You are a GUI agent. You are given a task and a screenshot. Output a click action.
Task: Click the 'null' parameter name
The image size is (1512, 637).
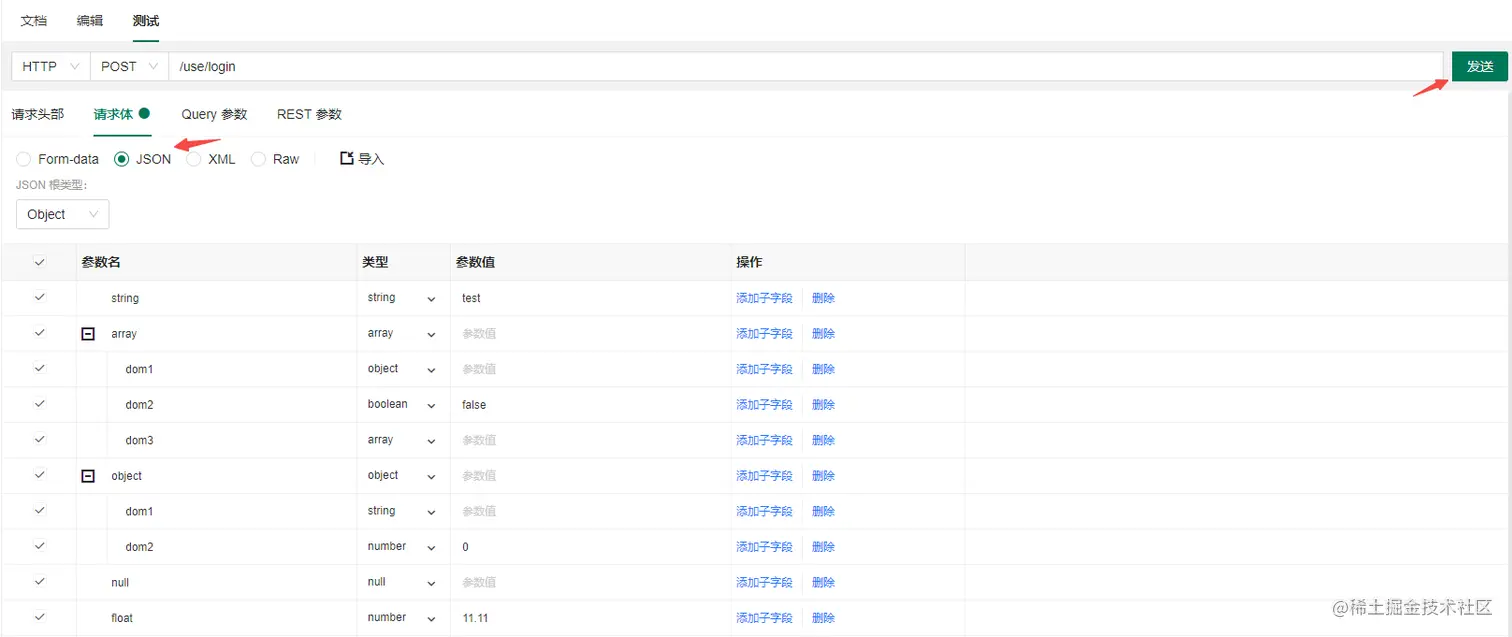pyautogui.click(x=120, y=582)
